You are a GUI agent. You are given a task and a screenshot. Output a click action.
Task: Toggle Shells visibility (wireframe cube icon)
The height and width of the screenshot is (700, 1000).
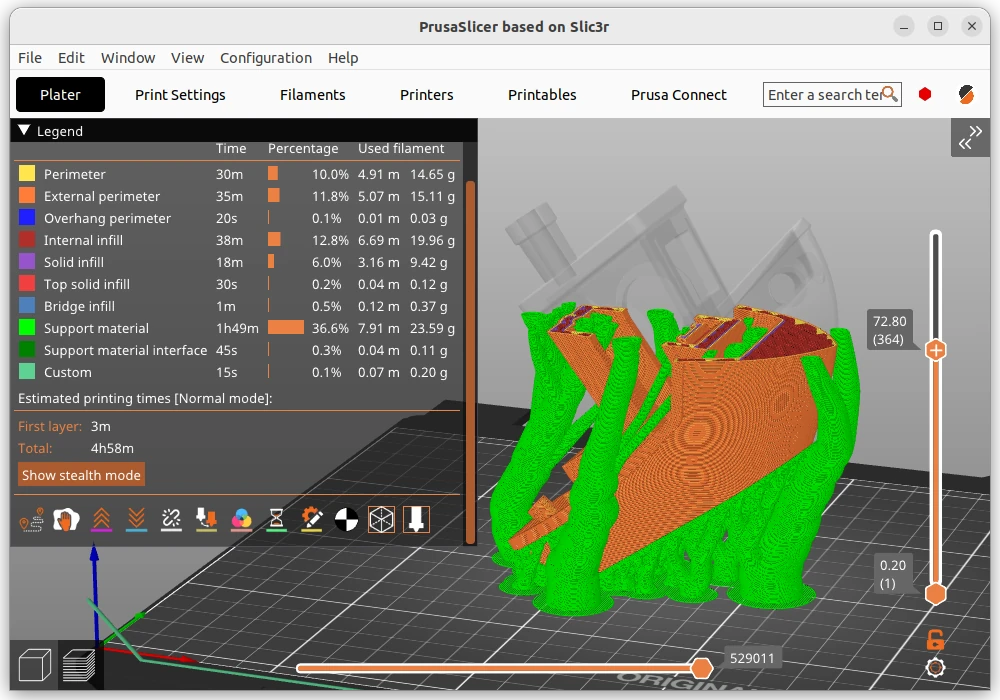pos(381,520)
